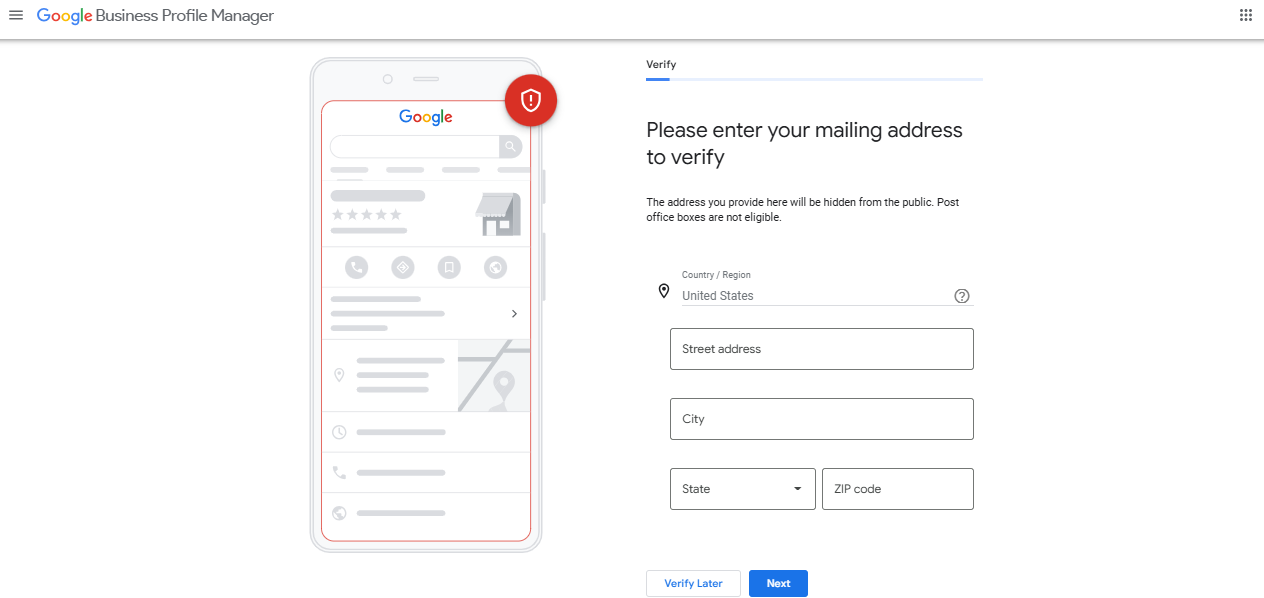The image size is (1264, 598).
Task: Click the help question mark icon
Action: tap(961, 296)
